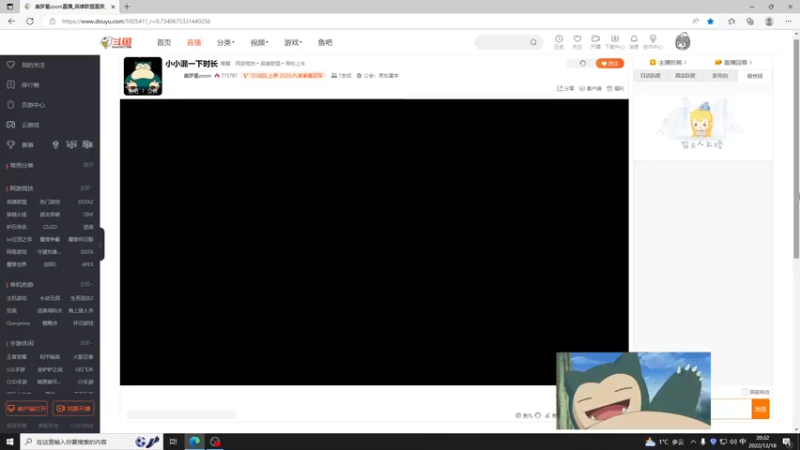Open browser settings ellipsis menu
This screenshot has width=800, height=450.
tap(788, 21)
